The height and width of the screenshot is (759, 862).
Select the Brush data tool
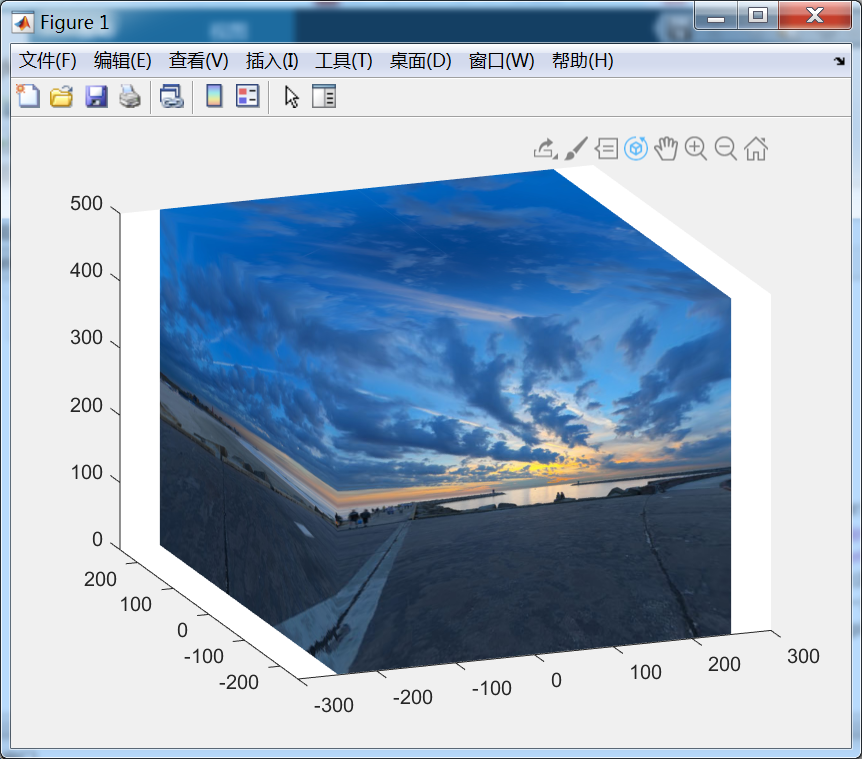[576, 148]
